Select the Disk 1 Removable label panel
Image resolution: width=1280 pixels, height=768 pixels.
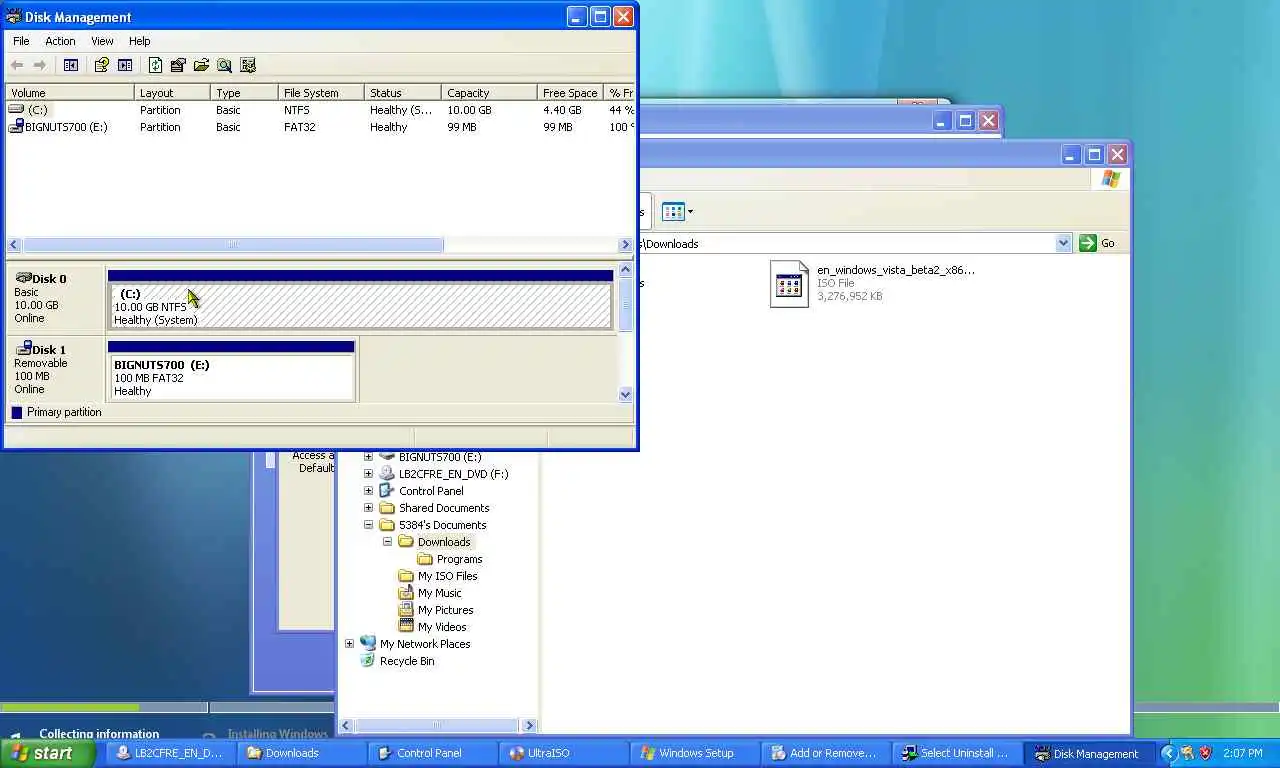coord(55,369)
